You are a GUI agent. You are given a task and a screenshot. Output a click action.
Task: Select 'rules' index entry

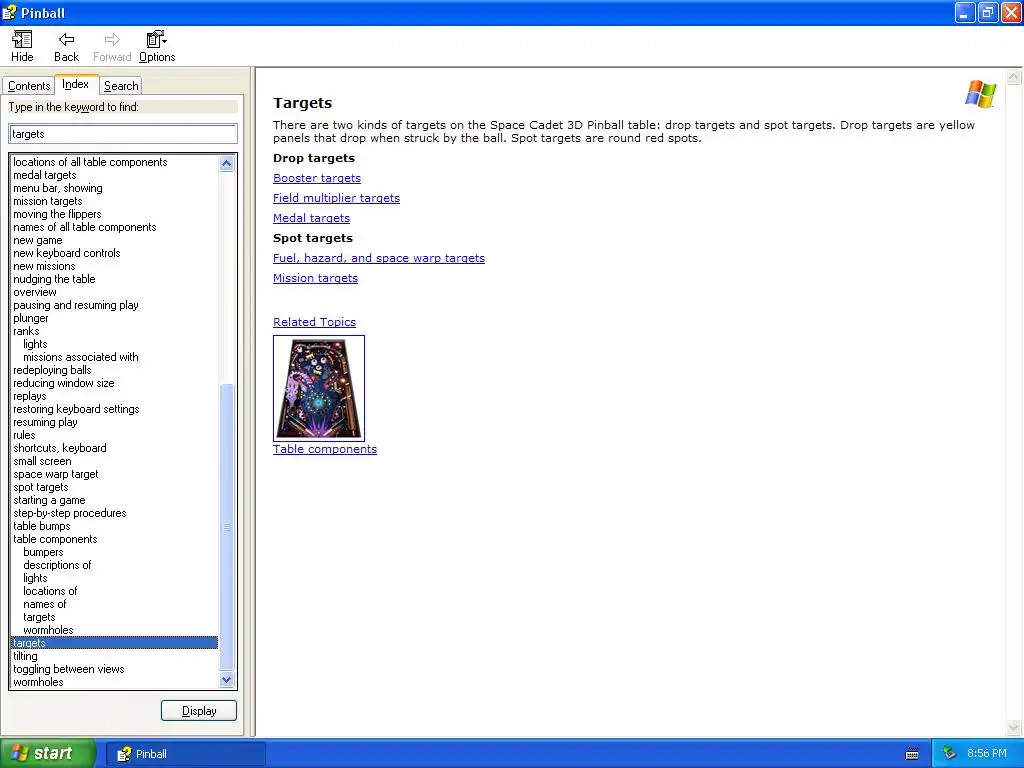[x=24, y=436]
